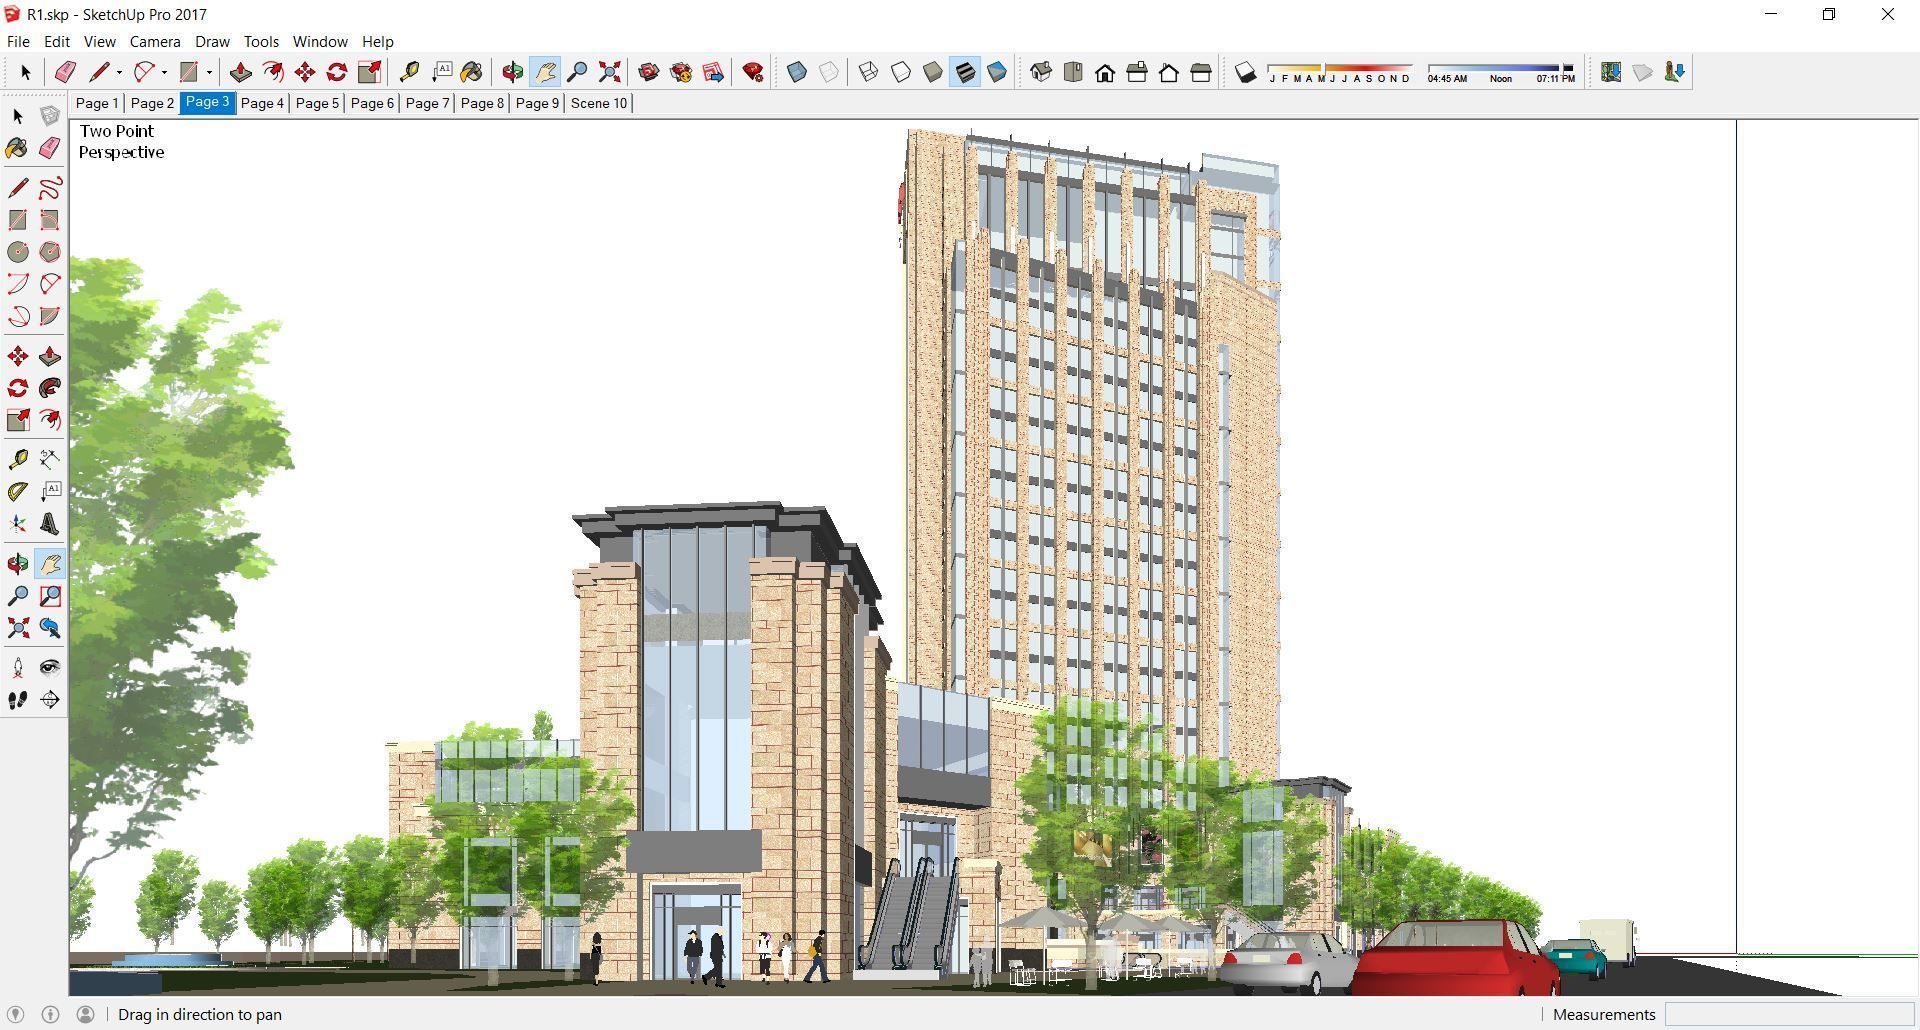Image resolution: width=1920 pixels, height=1030 pixels.
Task: Expand the Arc tool dropdown arrow
Action: click(164, 72)
